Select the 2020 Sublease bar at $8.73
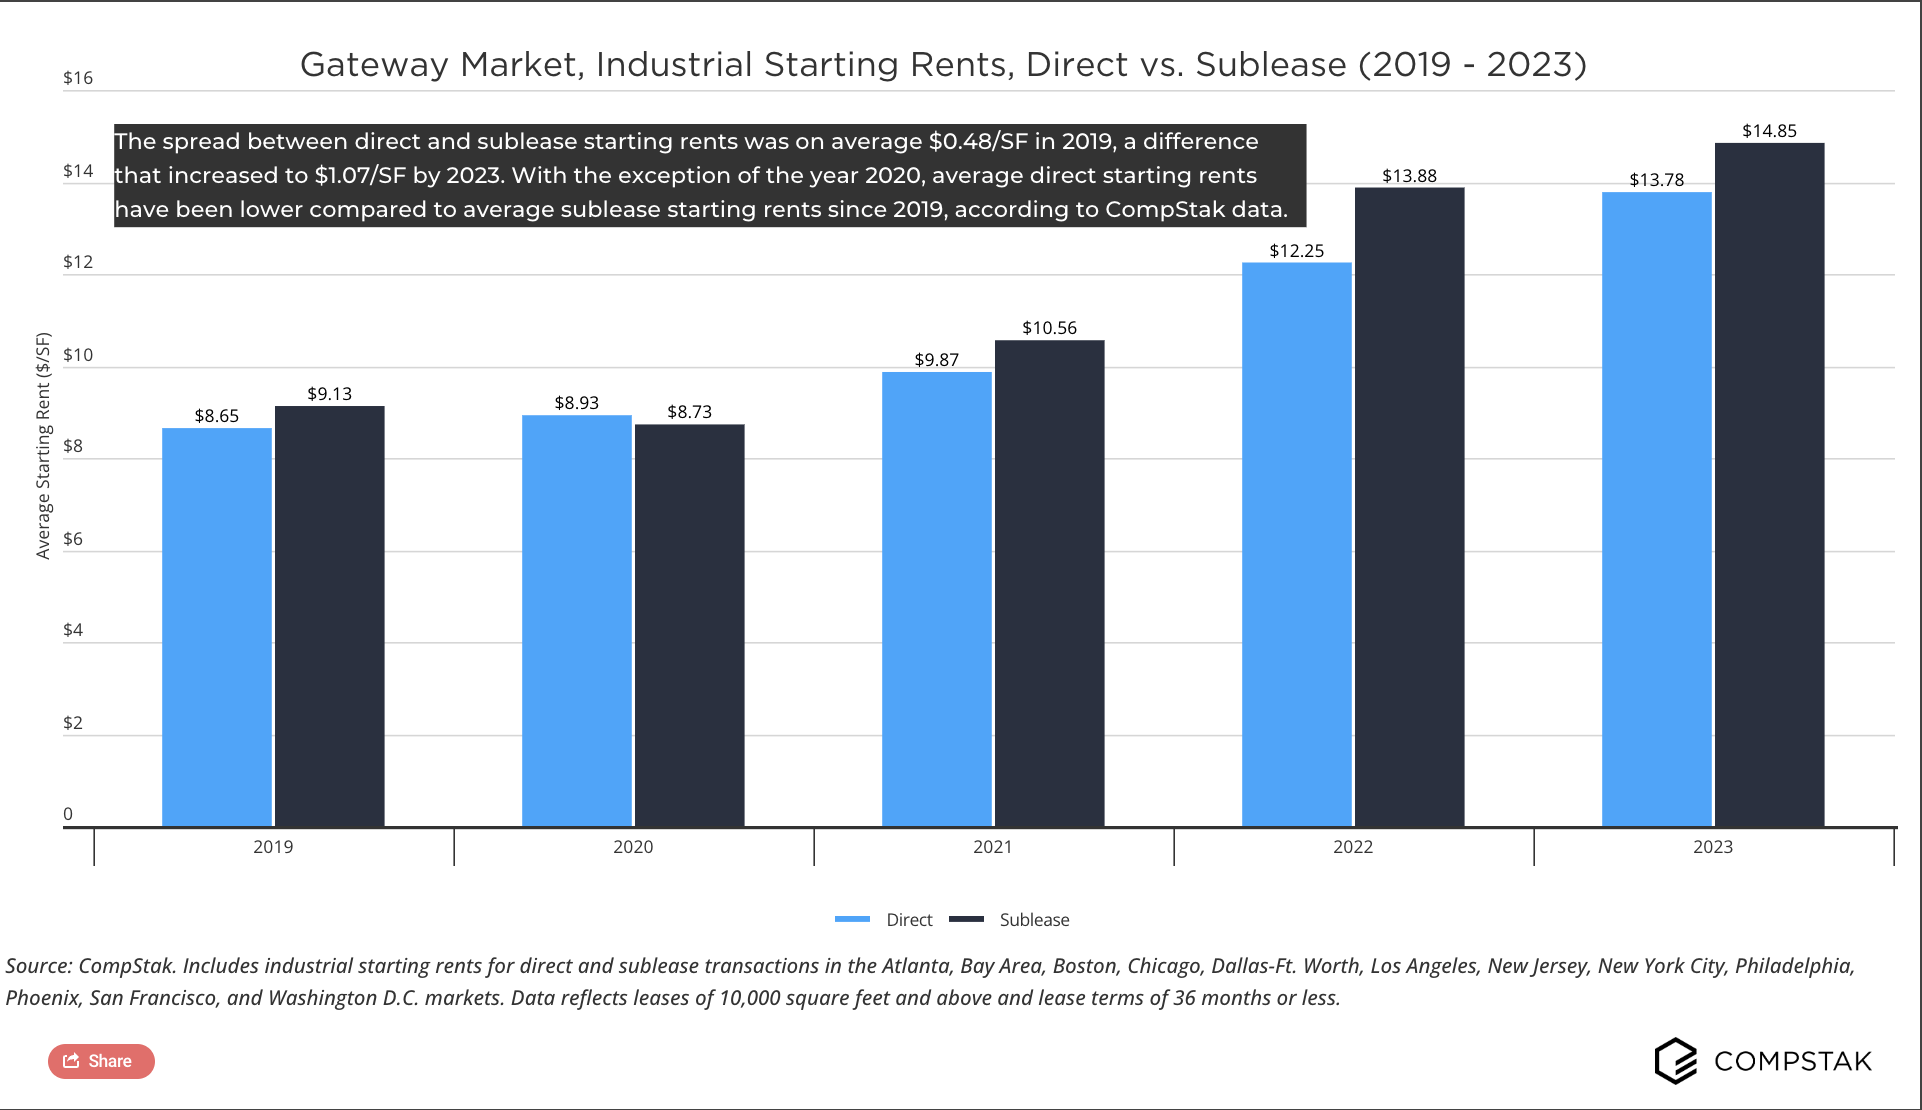This screenshot has width=1922, height=1110. coord(690,626)
